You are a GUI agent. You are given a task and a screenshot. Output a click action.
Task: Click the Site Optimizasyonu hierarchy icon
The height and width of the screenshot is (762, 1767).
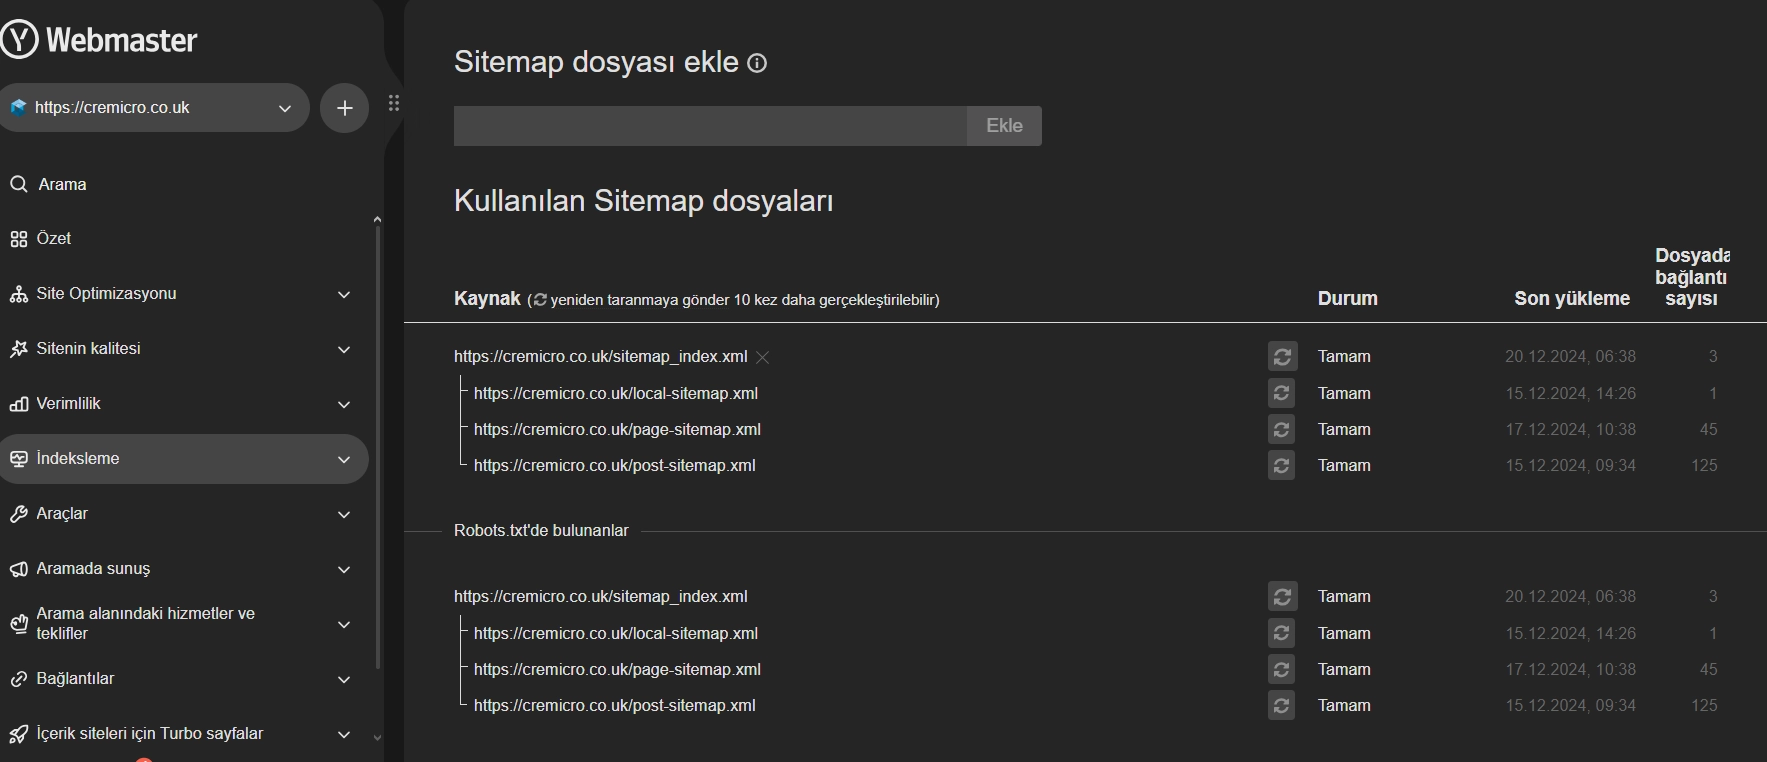click(x=18, y=294)
